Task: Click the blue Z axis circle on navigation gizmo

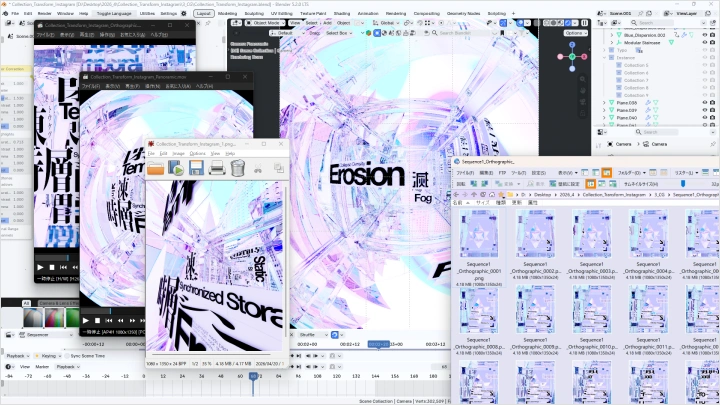Action: pyautogui.click(x=572, y=45)
